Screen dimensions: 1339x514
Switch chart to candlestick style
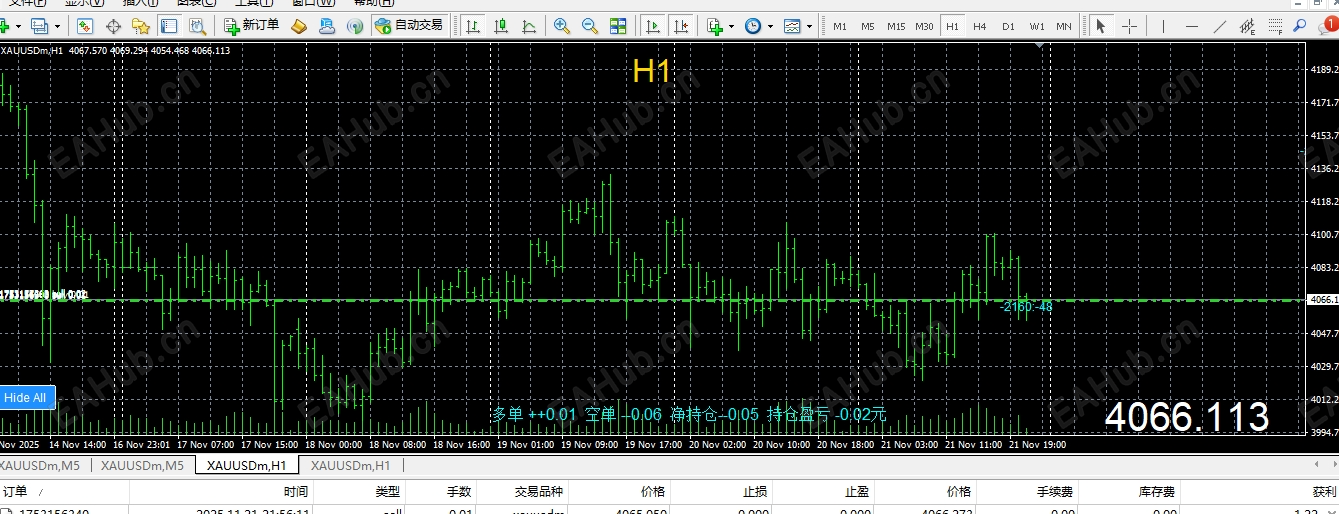[x=499, y=25]
